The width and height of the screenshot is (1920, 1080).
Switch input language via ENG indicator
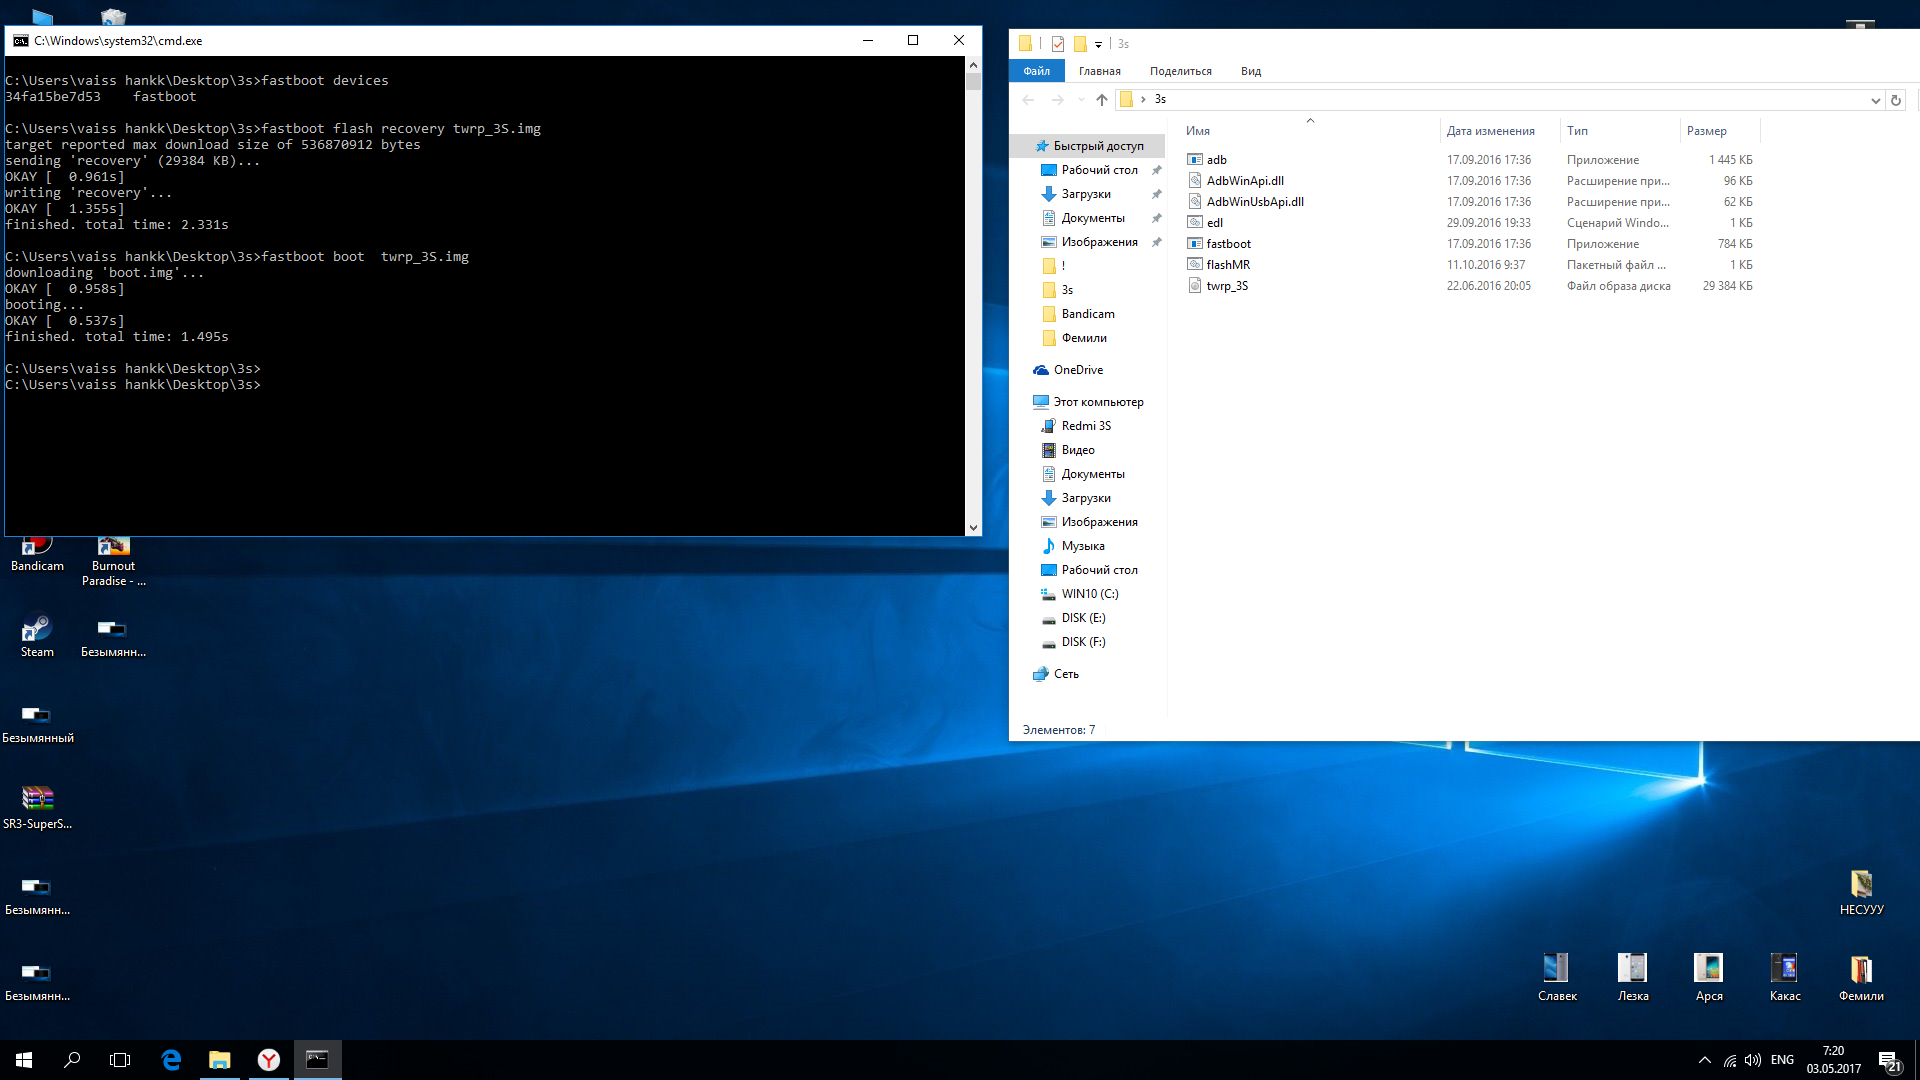pos(1781,1060)
